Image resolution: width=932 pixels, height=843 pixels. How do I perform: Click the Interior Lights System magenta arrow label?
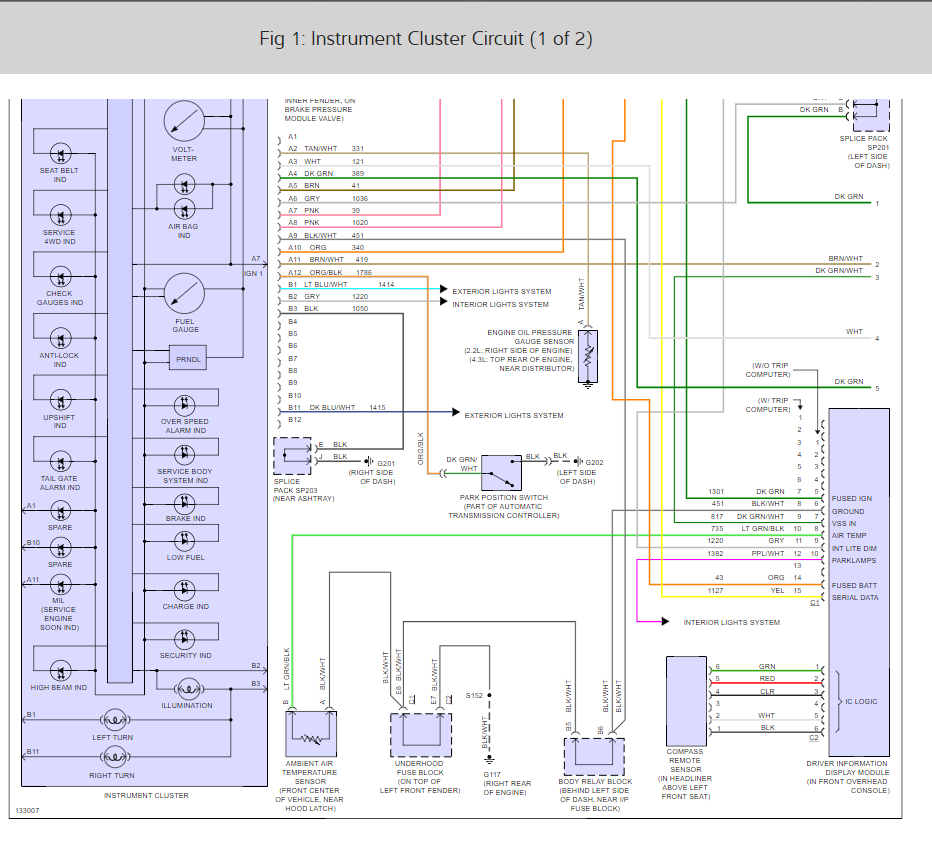(732, 622)
